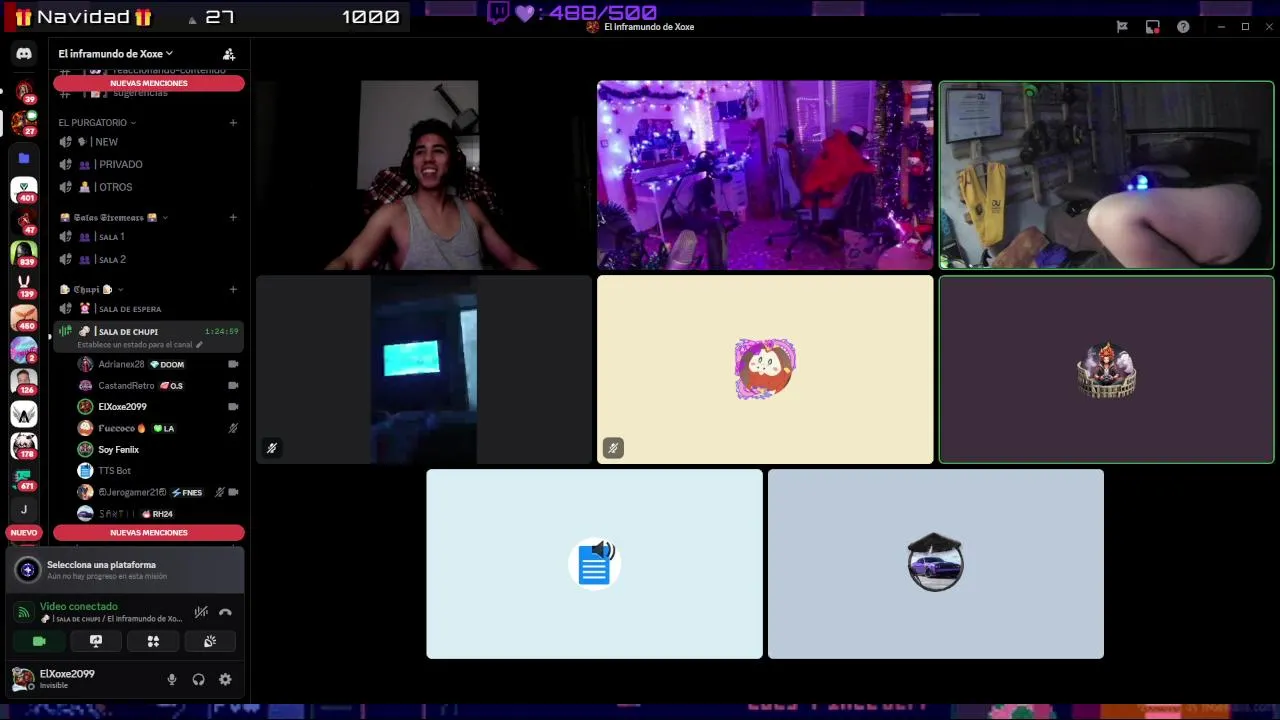Join the SALA DE ESPERA voice channel
The height and width of the screenshot is (720, 1280).
coord(148,309)
